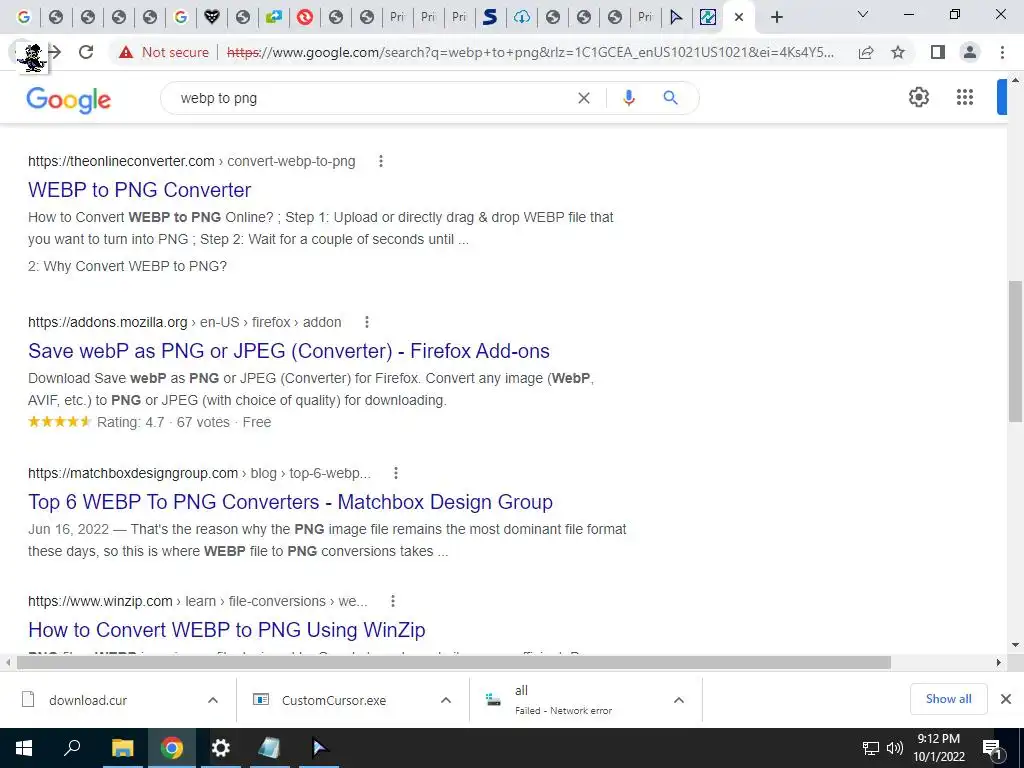Bookmark this tab with the star
This screenshot has width=1024, height=768.
[898, 52]
